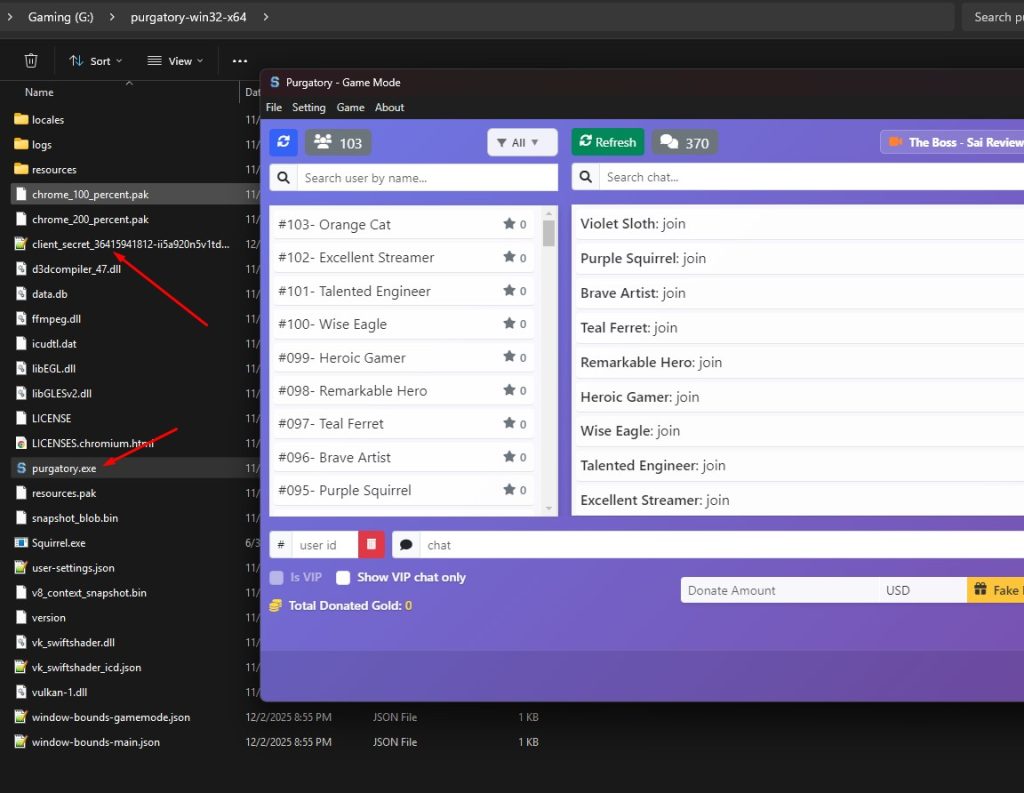Image resolution: width=1024 pixels, height=793 pixels.
Task: Open the Setting menu
Action: tap(308, 107)
